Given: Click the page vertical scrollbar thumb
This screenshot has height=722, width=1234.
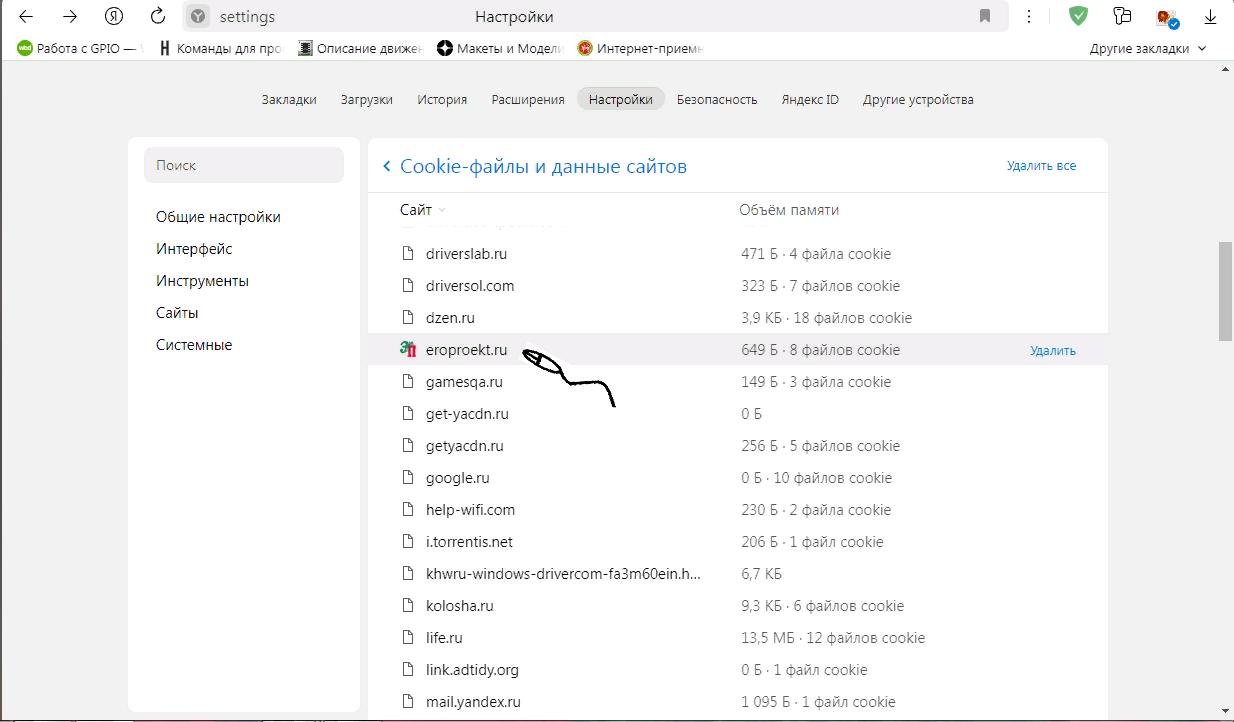Looking at the screenshot, I should [1225, 291].
